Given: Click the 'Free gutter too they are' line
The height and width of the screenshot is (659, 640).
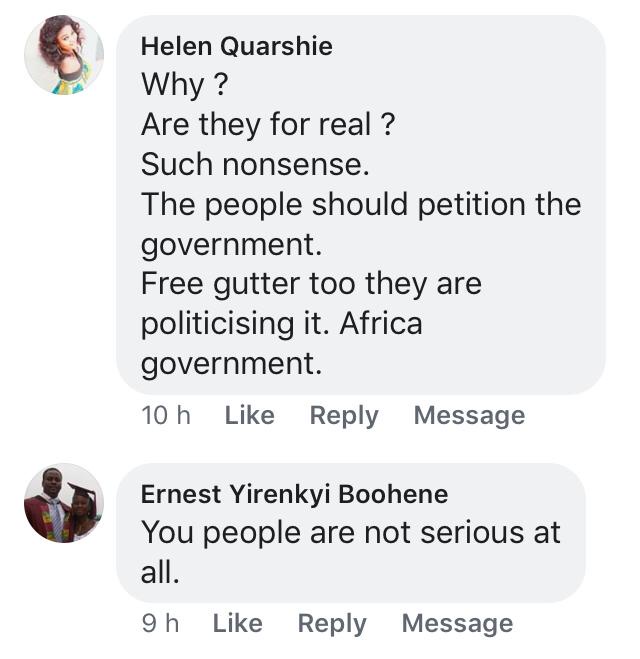Looking at the screenshot, I should (x=311, y=284).
